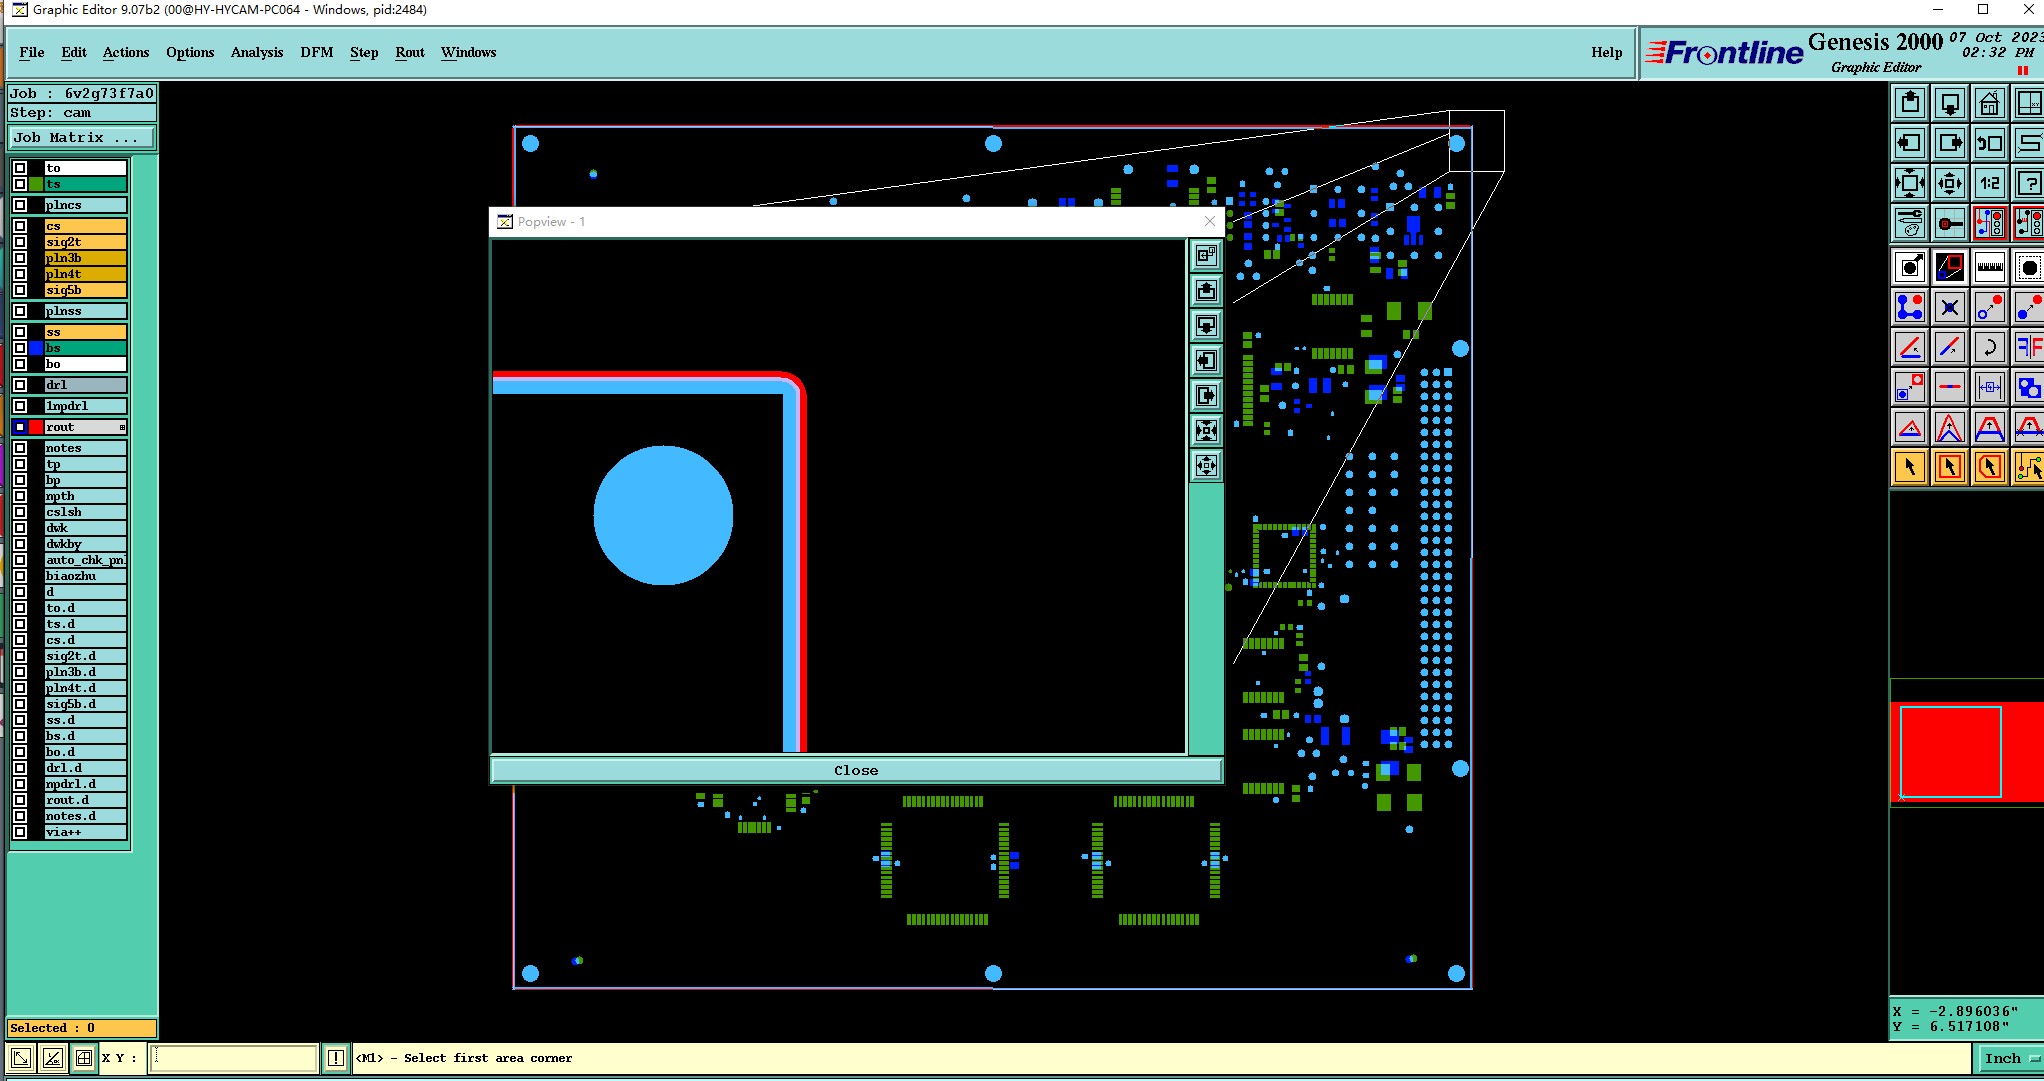Viewport: 2044px width, 1081px height.
Task: Select the delete point X tool
Action: (x=1950, y=307)
